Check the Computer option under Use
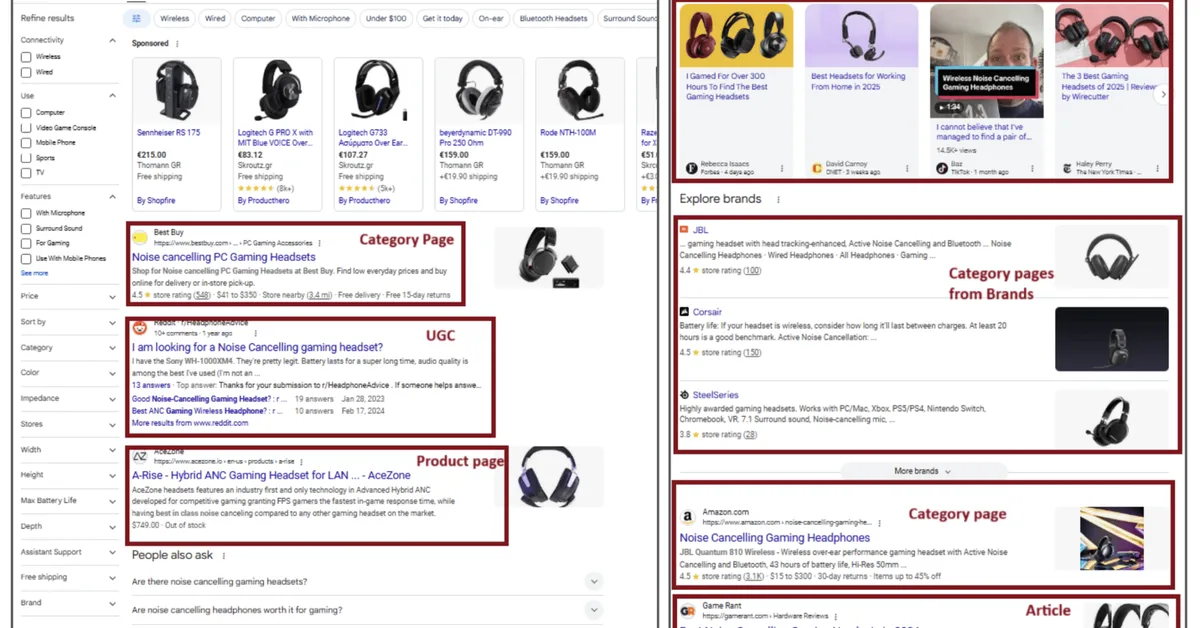 click(x=25, y=111)
